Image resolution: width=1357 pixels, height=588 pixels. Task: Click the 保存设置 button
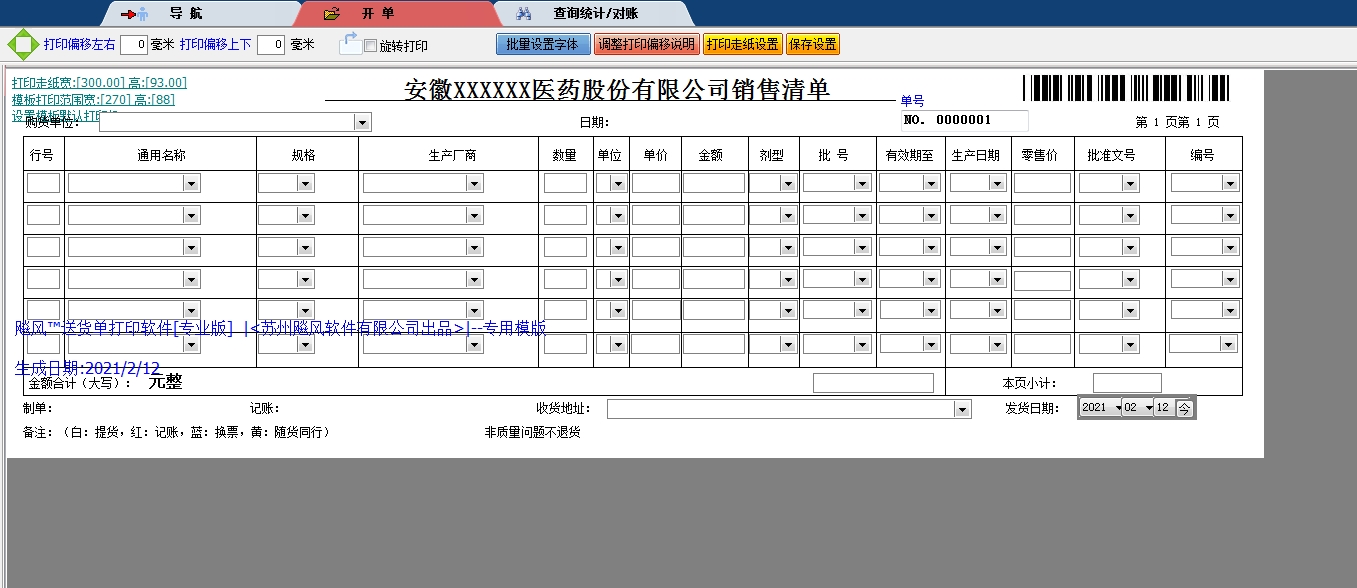click(x=812, y=43)
